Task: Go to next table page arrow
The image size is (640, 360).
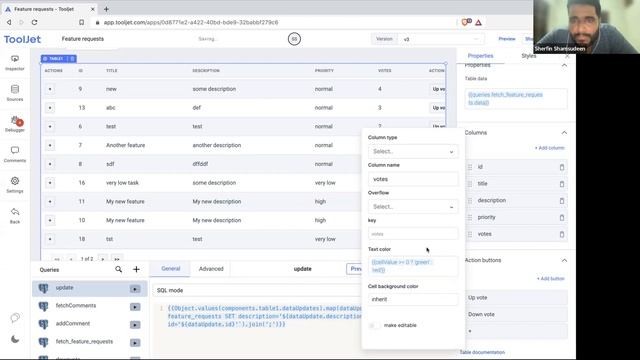Action: click(103, 259)
